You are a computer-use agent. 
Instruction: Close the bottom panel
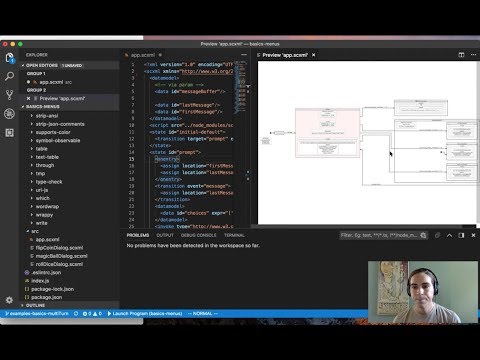tap(473, 235)
